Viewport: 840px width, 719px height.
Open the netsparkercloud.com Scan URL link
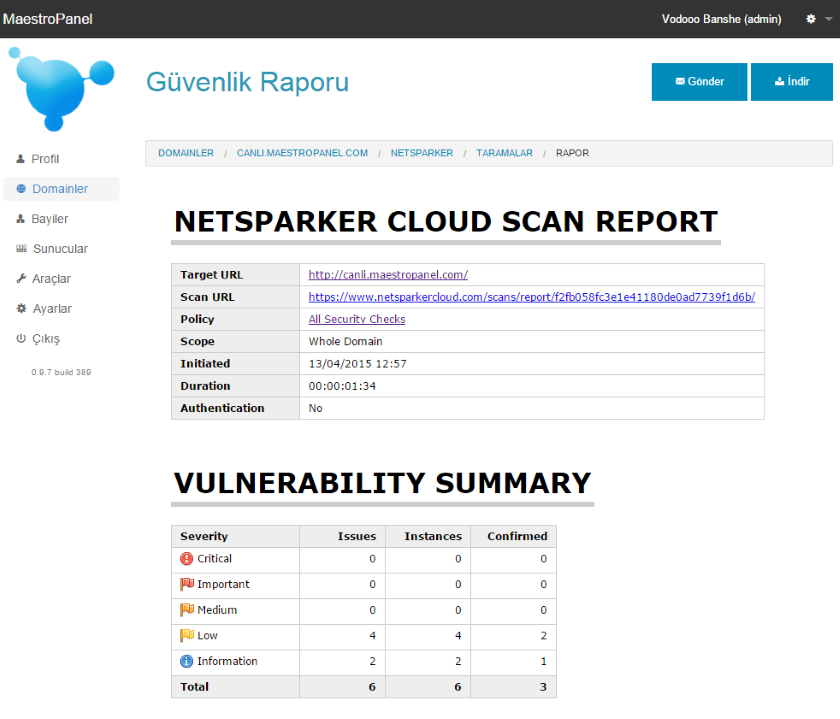(x=531, y=297)
